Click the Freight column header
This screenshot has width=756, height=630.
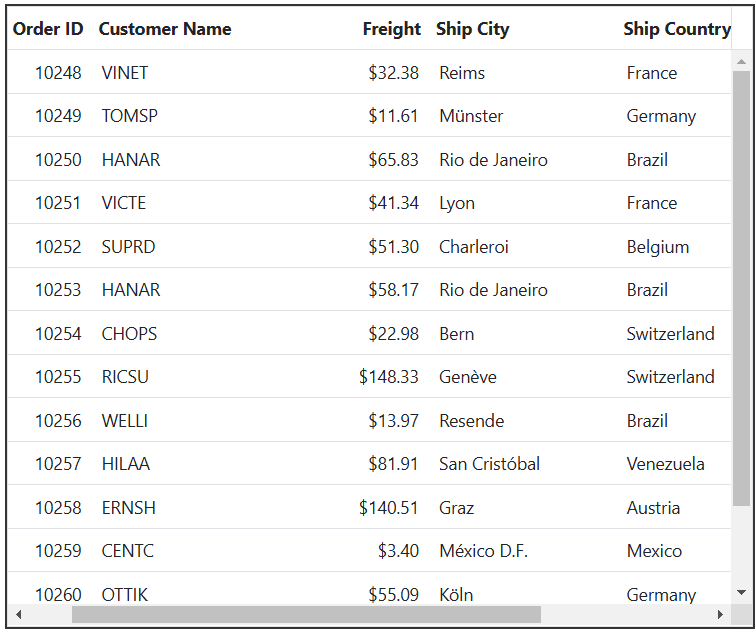pyautogui.click(x=392, y=29)
